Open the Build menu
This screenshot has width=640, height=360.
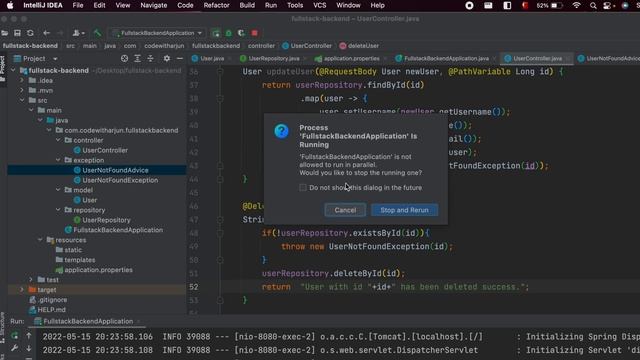247,5
